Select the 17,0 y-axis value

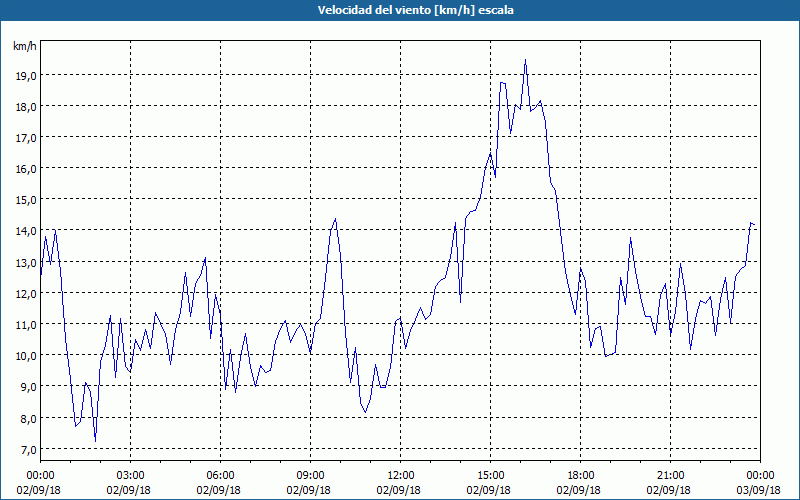[26, 138]
